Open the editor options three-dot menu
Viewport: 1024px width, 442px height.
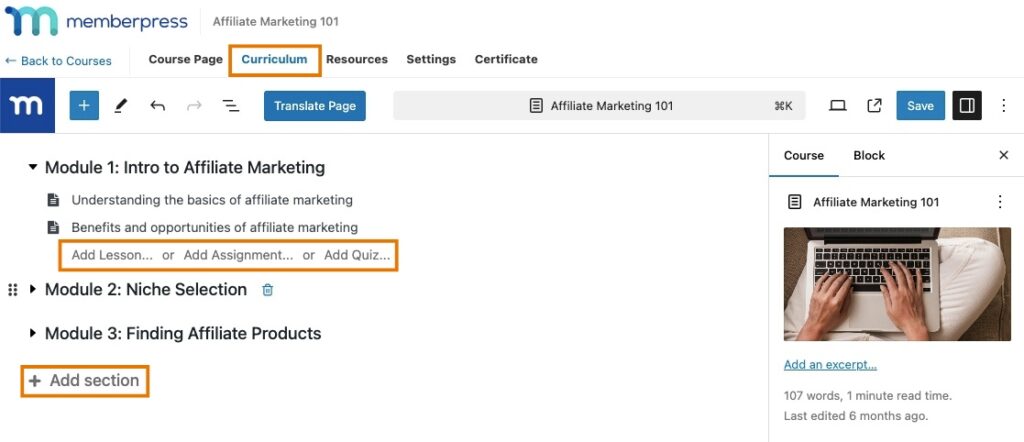point(1003,106)
